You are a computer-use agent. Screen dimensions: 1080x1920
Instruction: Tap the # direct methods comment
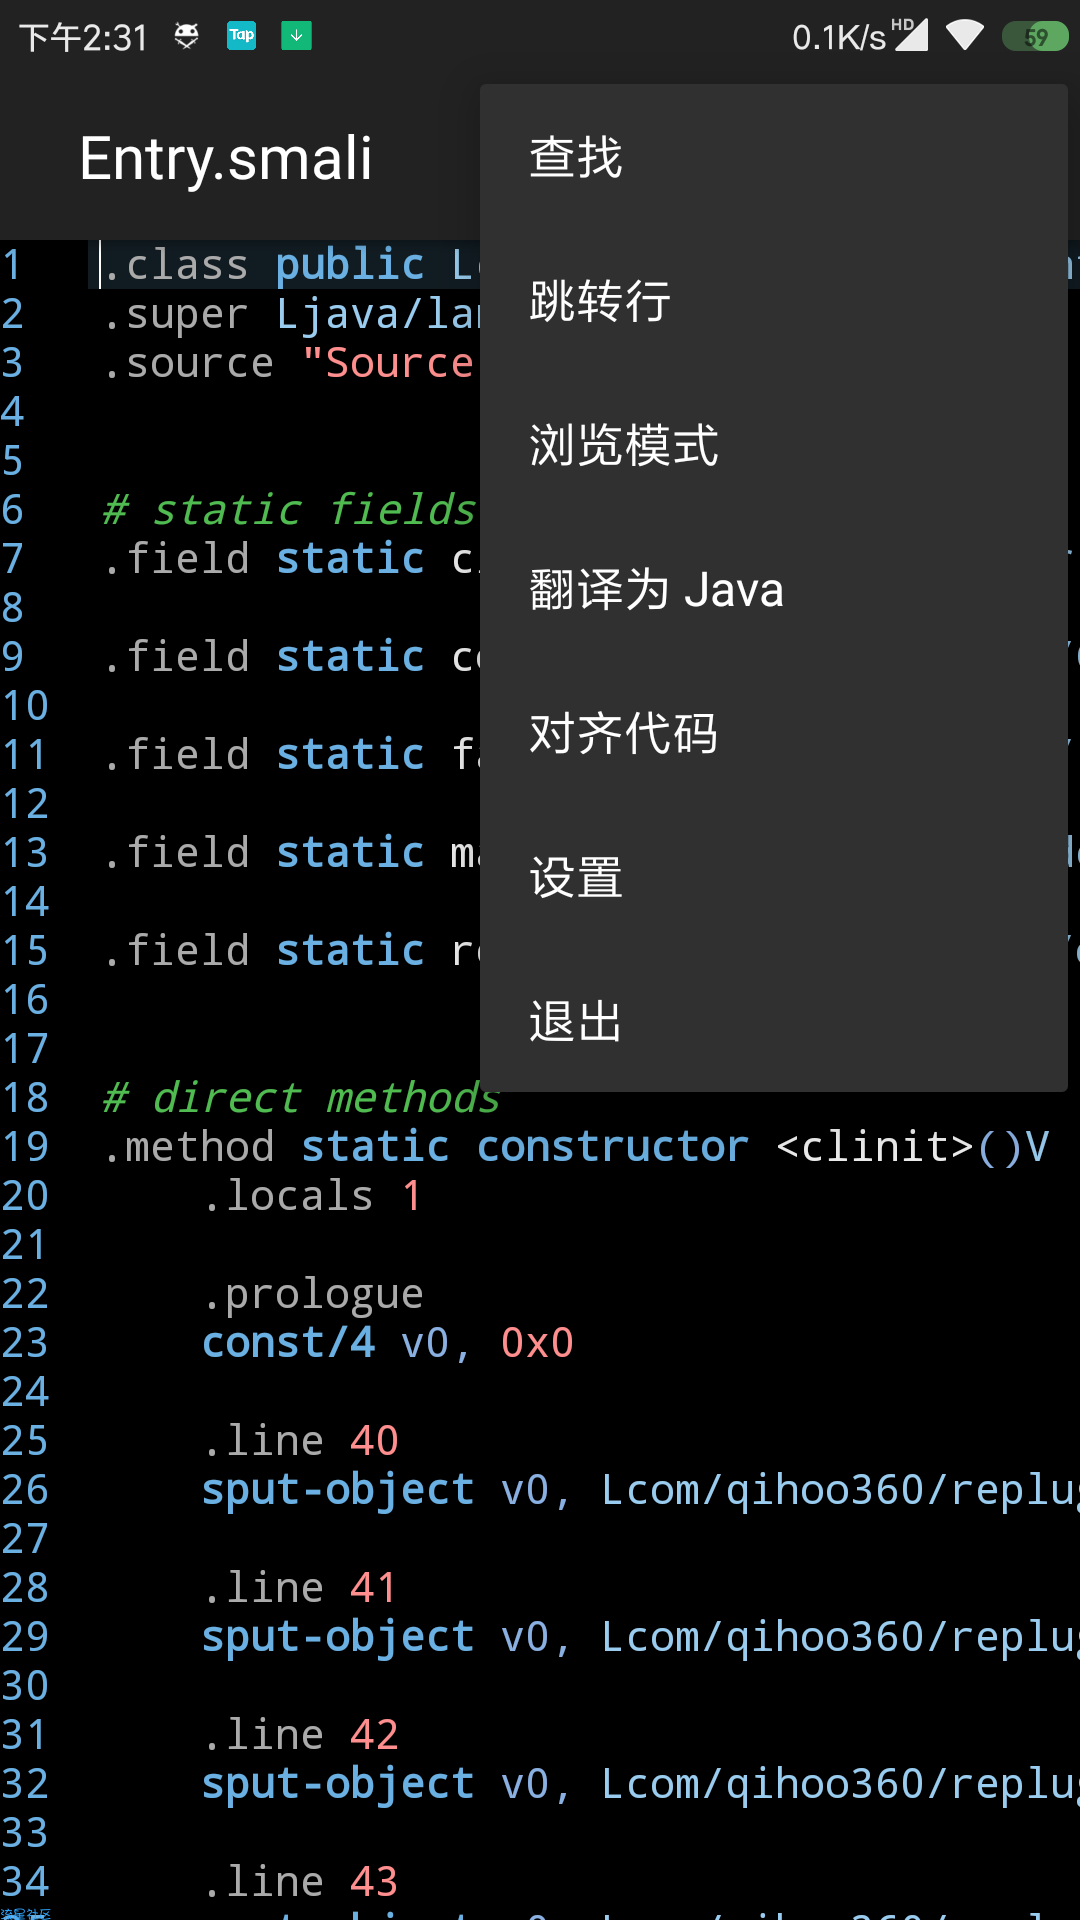coord(301,1097)
